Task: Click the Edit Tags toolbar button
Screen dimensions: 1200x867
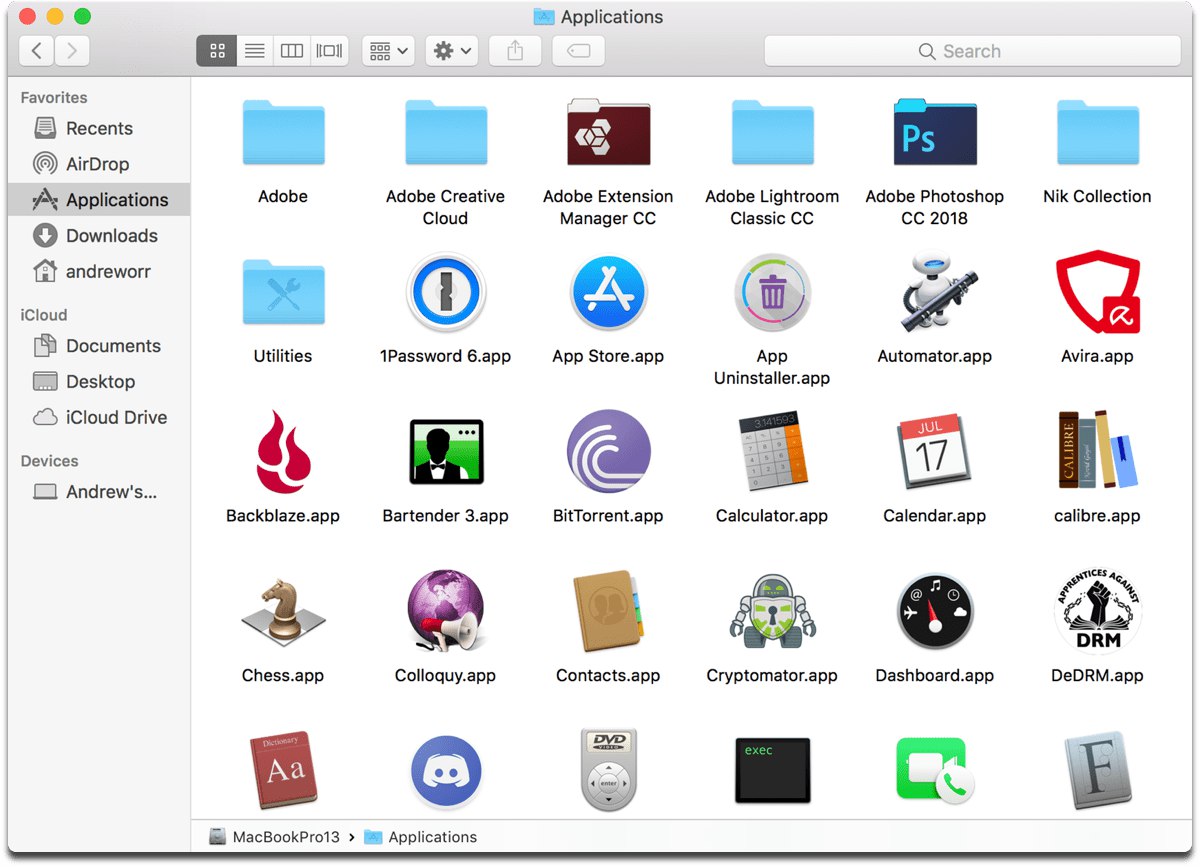Action: point(578,51)
